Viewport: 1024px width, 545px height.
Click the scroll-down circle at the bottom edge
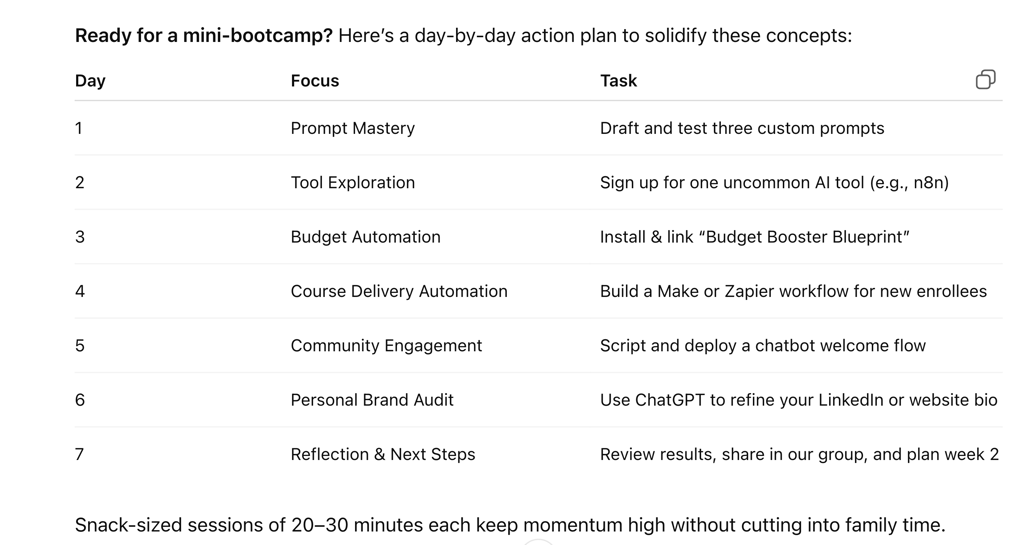538,542
